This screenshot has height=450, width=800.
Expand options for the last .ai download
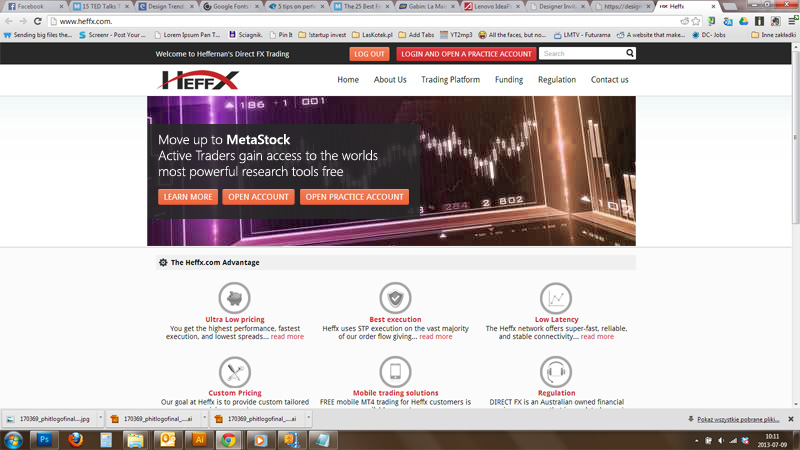[308, 418]
